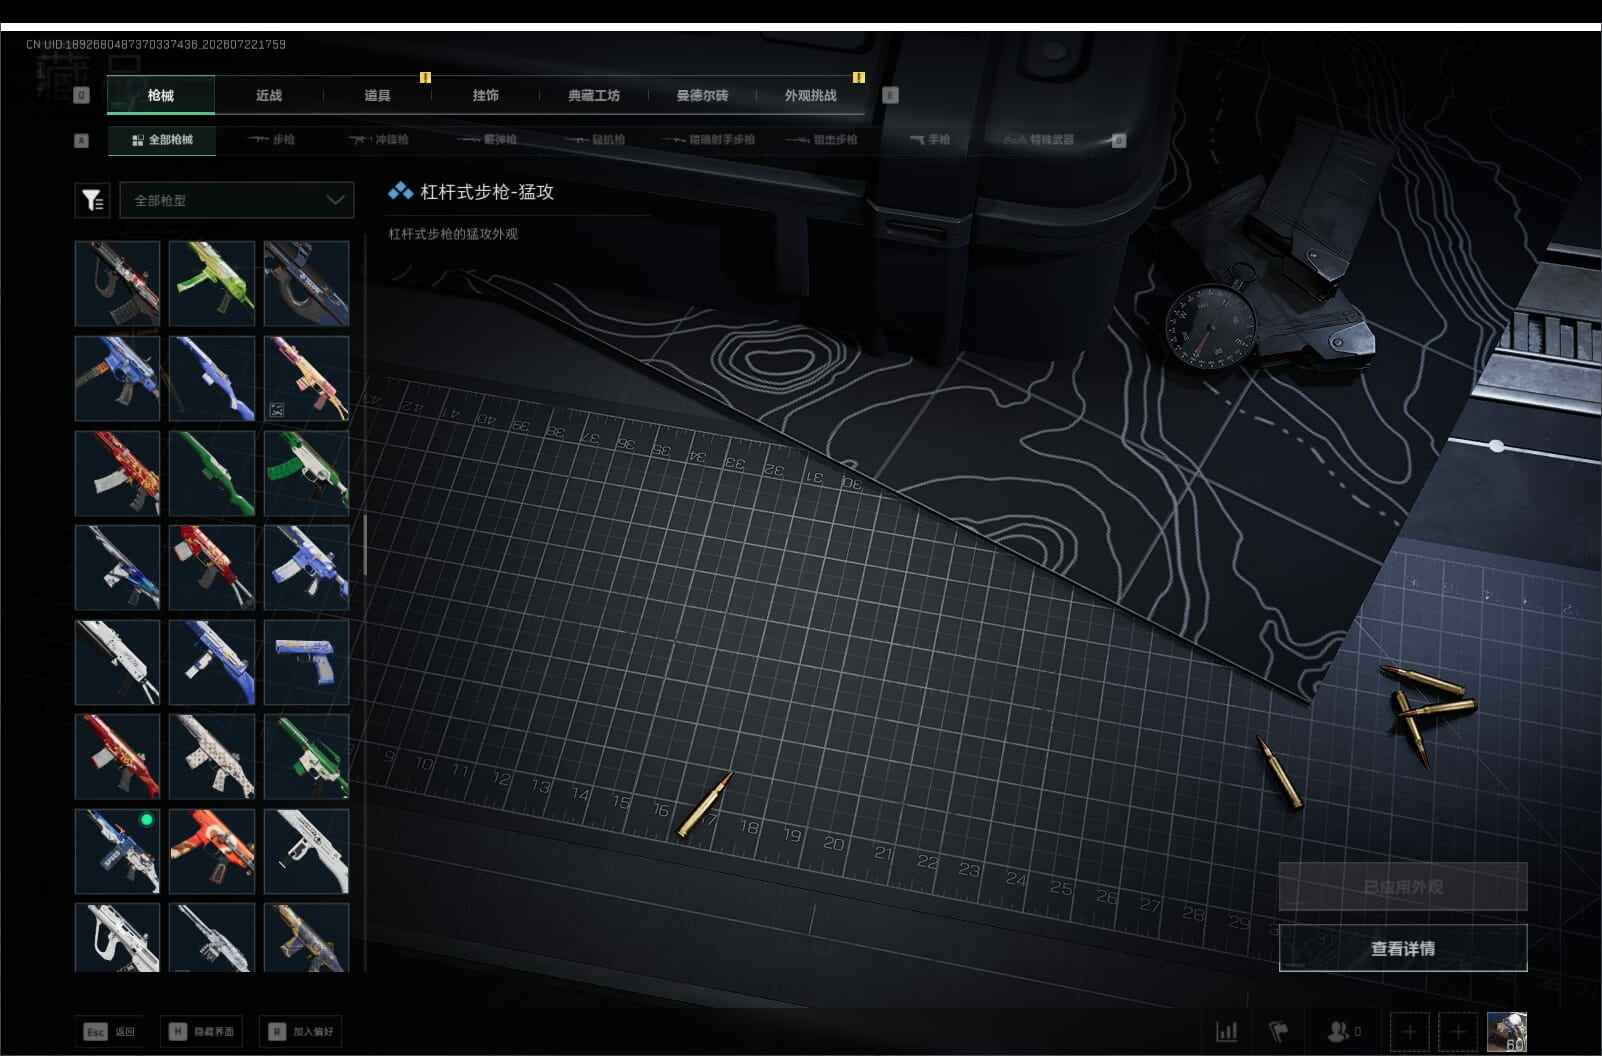Filter by 精确射手步枪 category
Screen dimensions: 1602x1056
[x=709, y=140]
